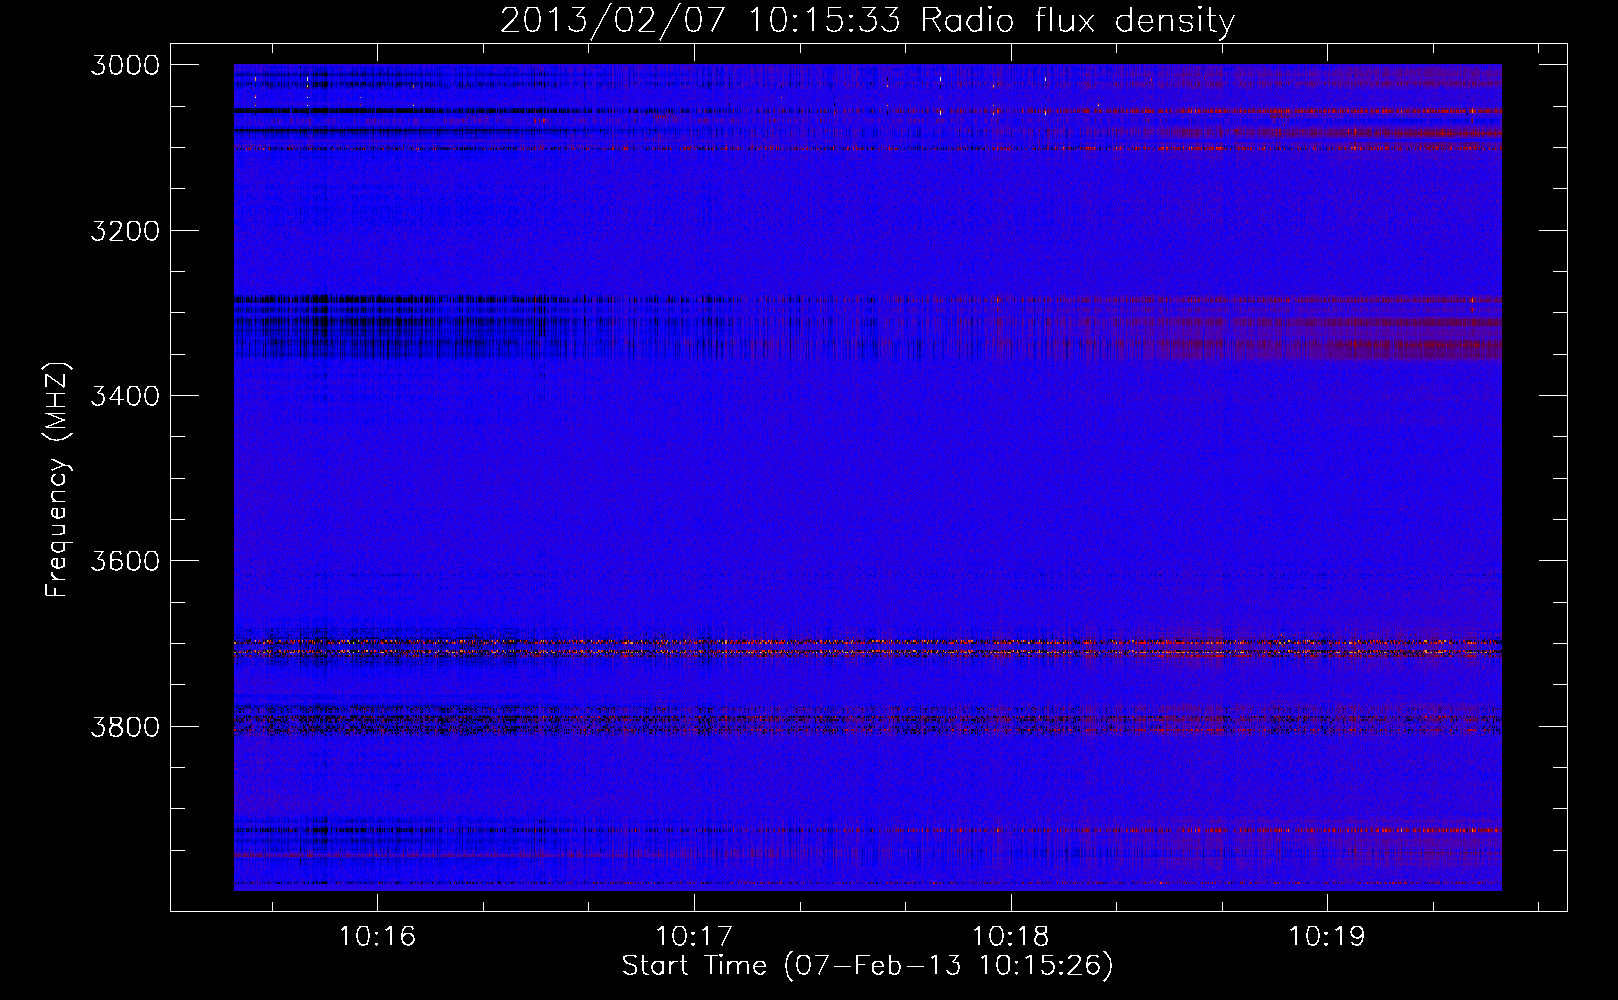Click the plot title '2013/02/07 10:15:33 Radio flux density'
Image resolution: width=1618 pixels, height=1000 pixels.
pos(867,21)
